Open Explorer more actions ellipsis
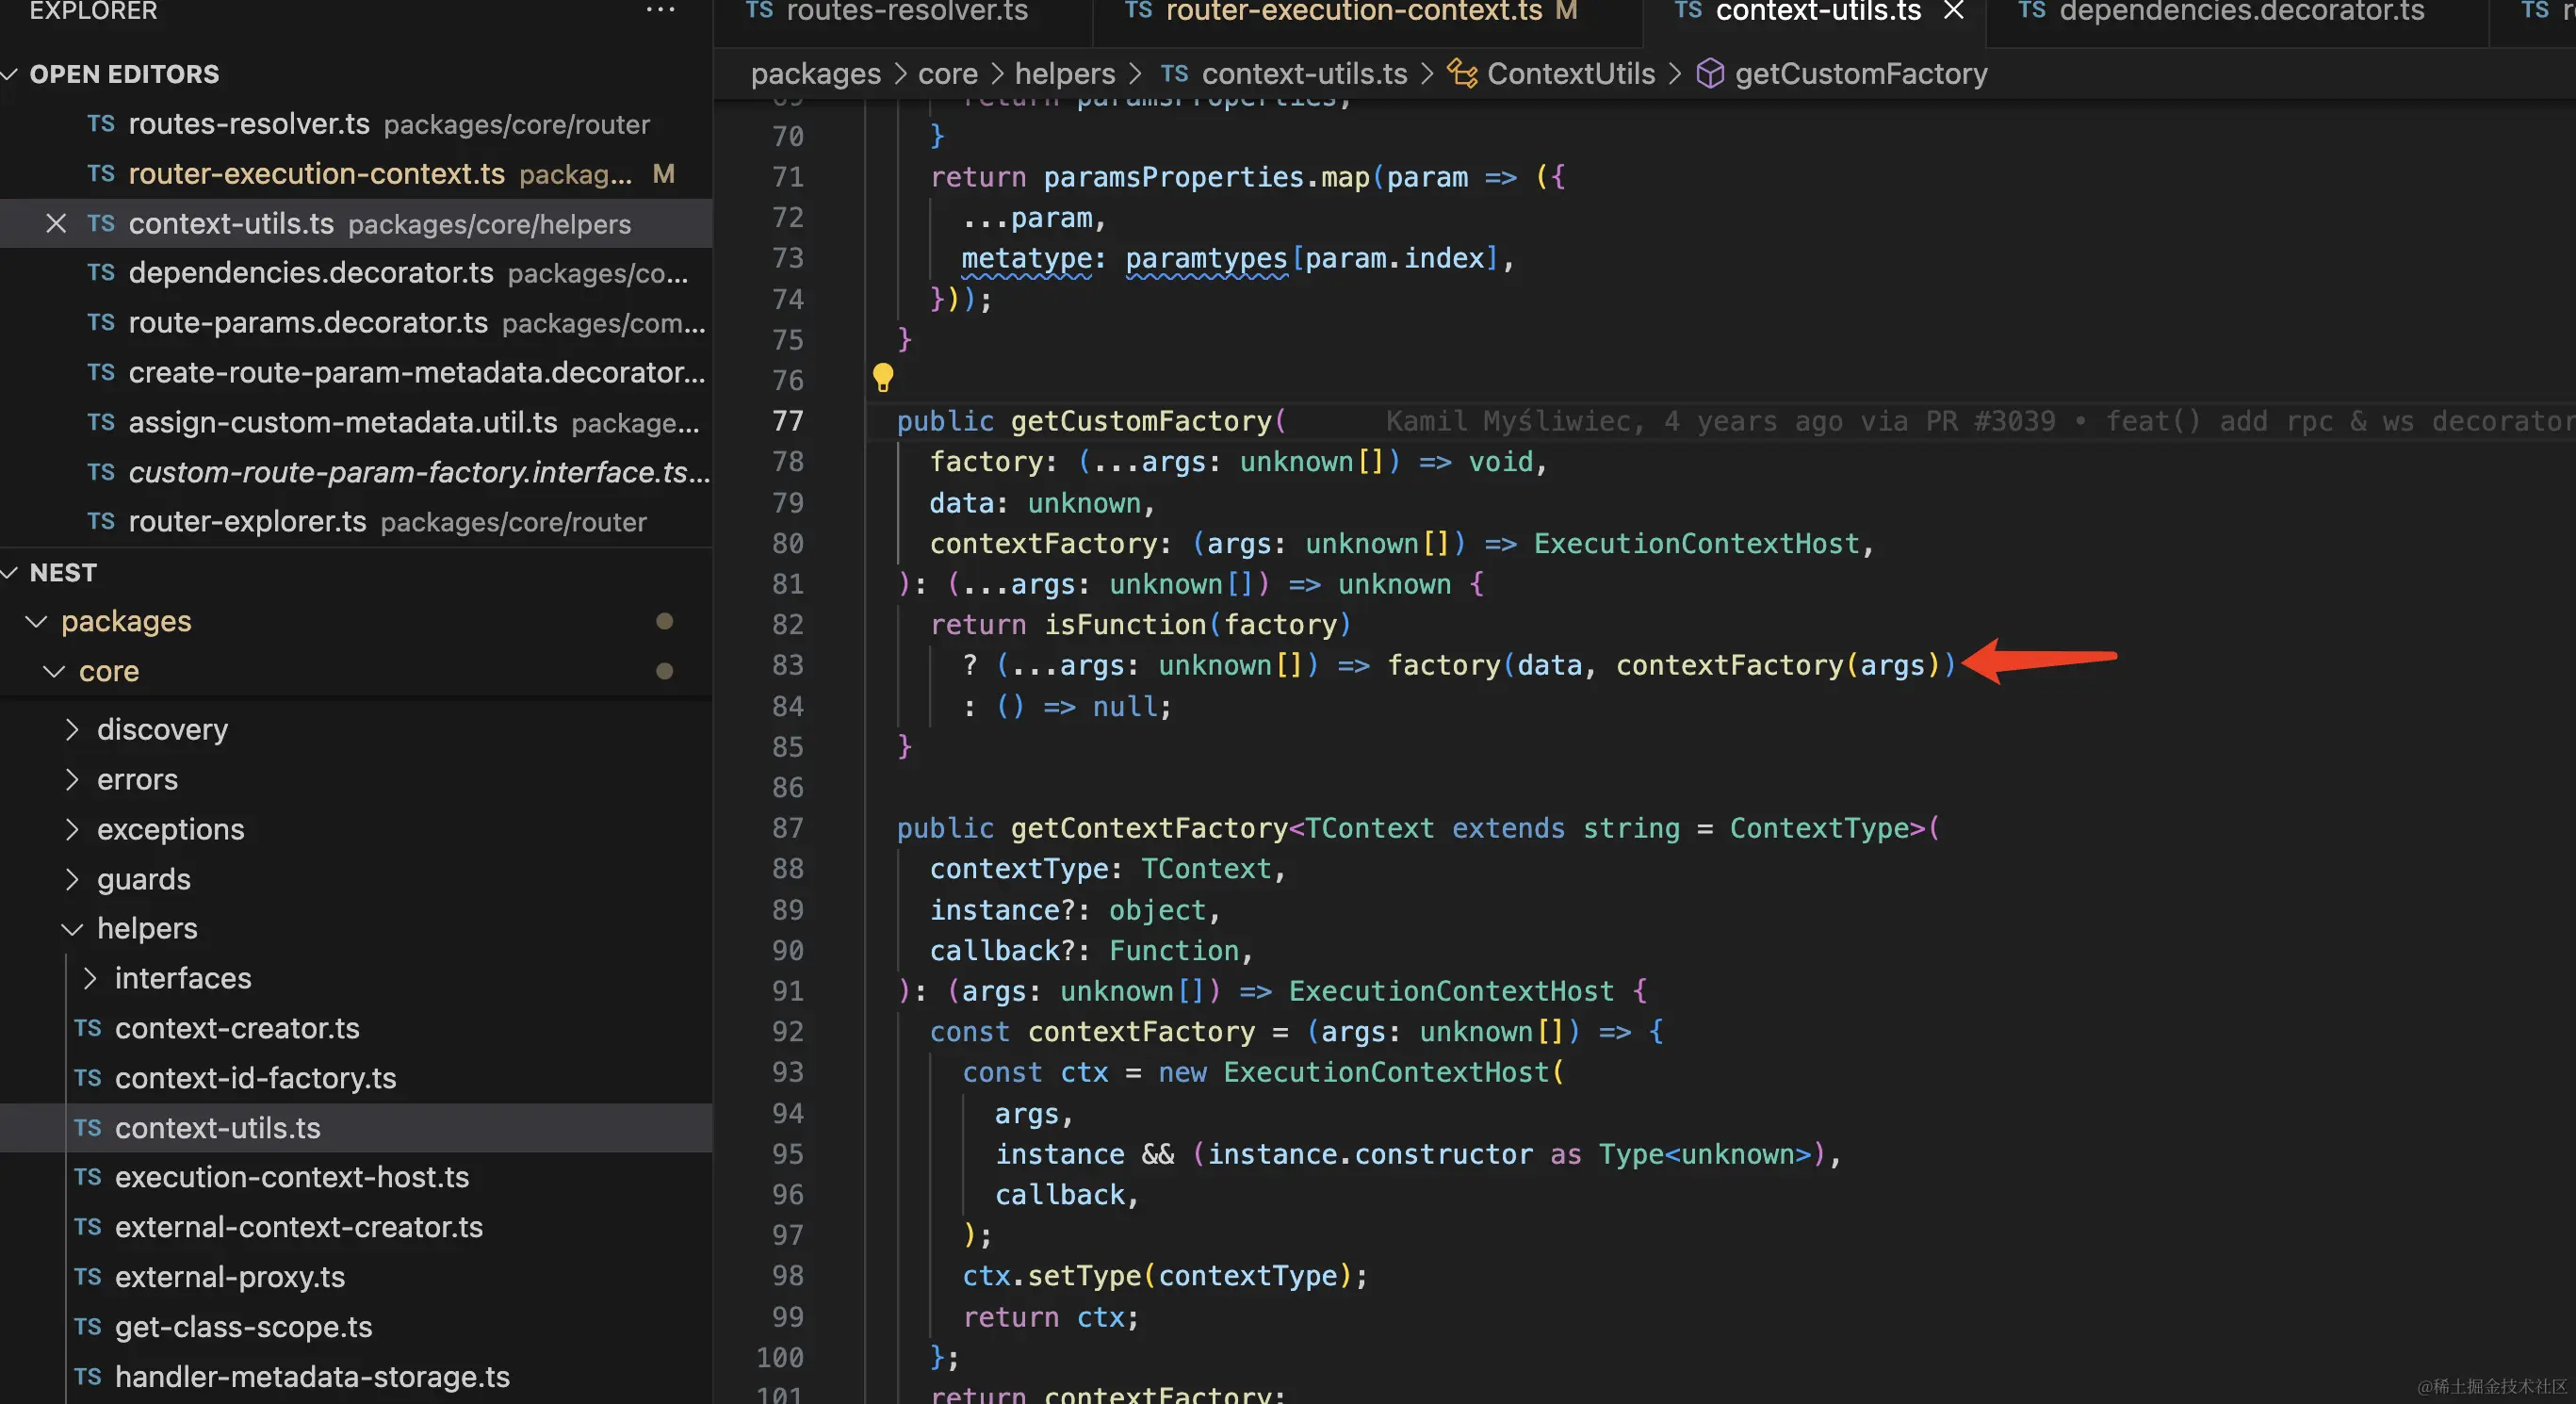This screenshot has height=1404, width=2576. (x=660, y=10)
